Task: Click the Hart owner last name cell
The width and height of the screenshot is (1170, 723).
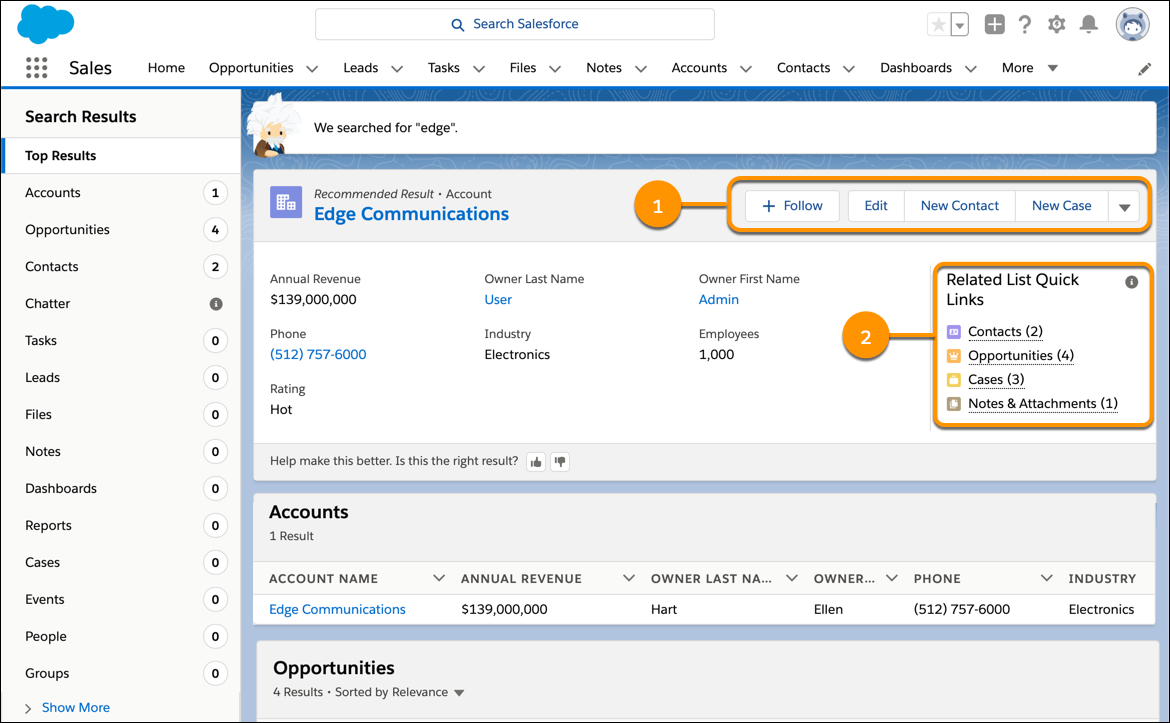Action: pyautogui.click(x=663, y=610)
